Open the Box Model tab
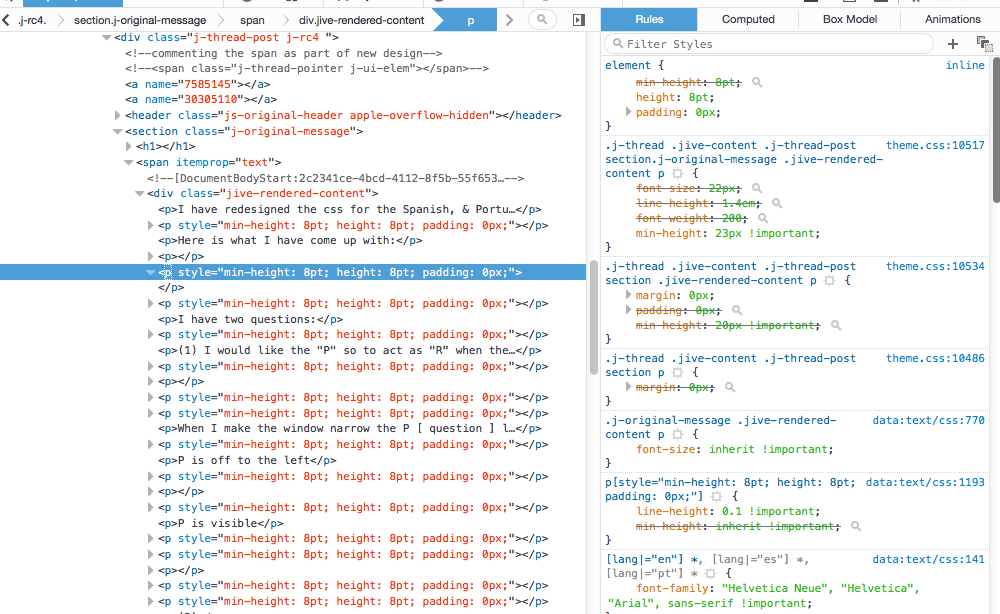Image resolution: width=1000 pixels, height=614 pixels. point(848,19)
